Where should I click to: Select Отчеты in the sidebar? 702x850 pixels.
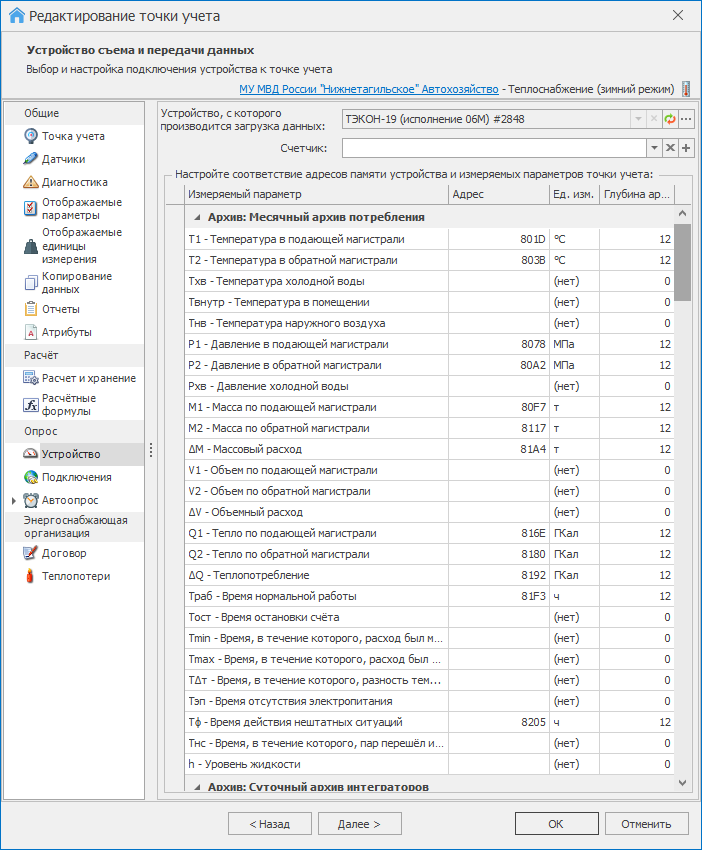pyautogui.click(x=61, y=309)
